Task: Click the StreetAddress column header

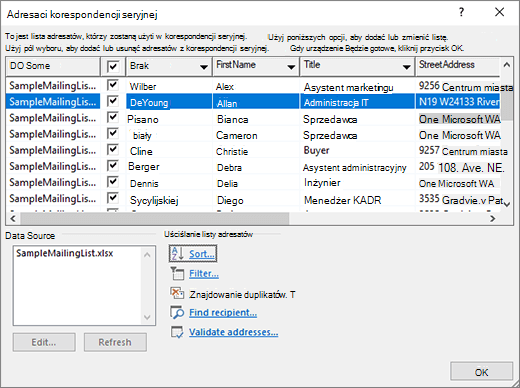Action: coord(457,66)
